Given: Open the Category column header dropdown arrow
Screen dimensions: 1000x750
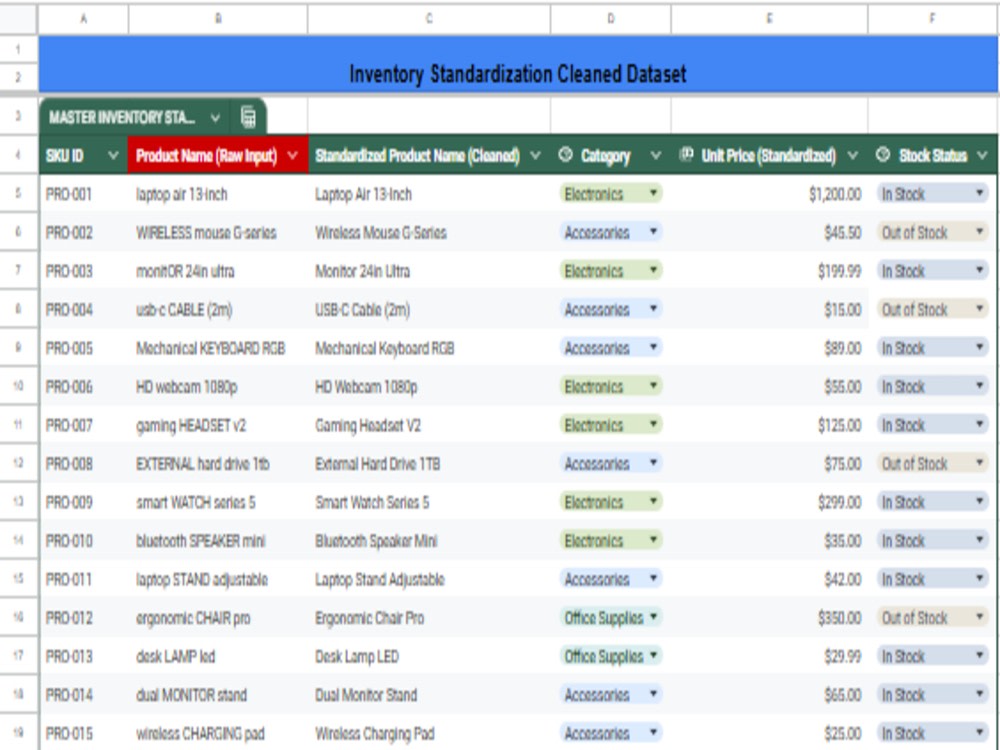Looking at the screenshot, I should [x=655, y=156].
